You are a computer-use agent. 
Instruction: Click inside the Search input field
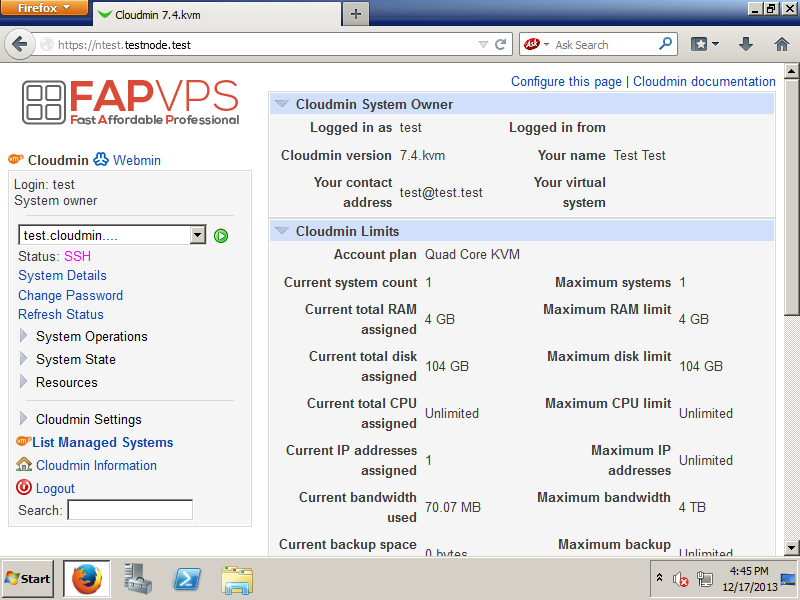(x=130, y=509)
